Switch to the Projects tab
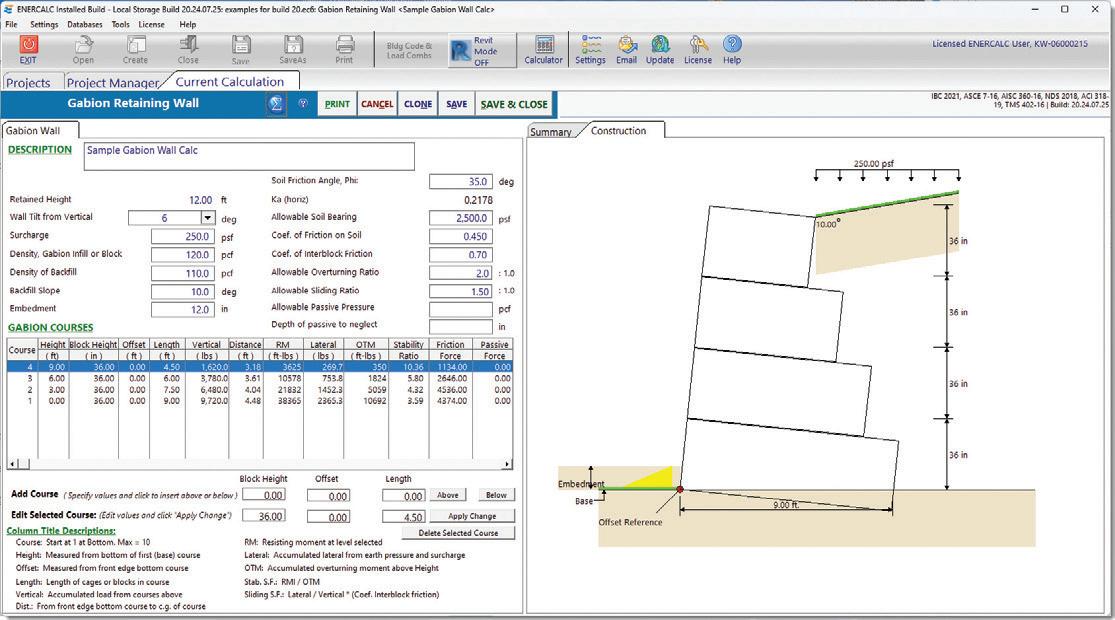 pos(28,82)
